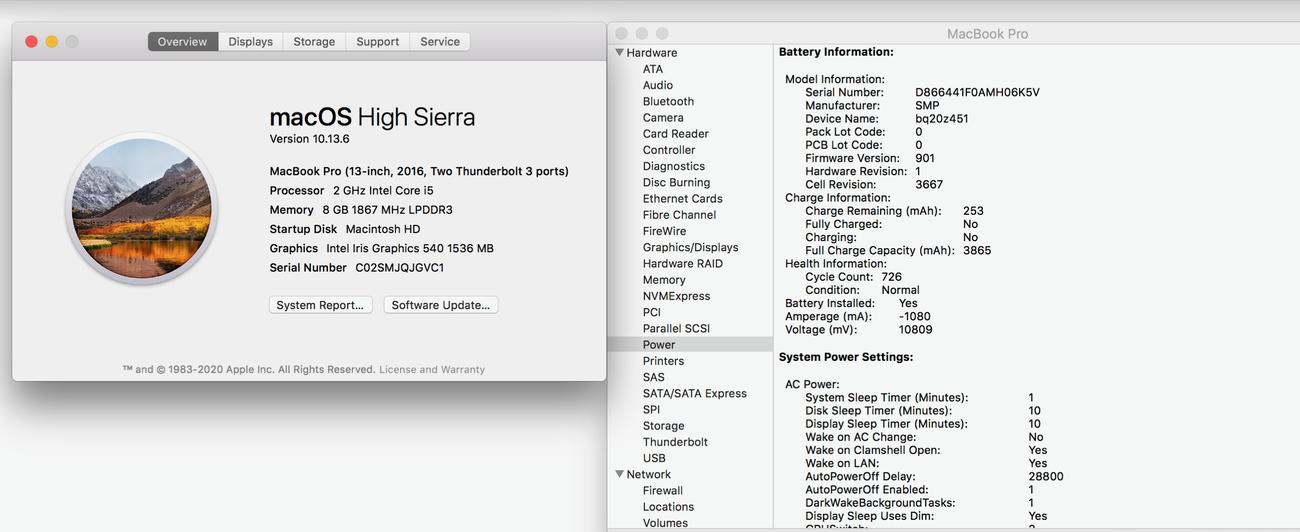This screenshot has width=1300, height=532.
Task: Select Camera in the sidebar
Action: tap(663, 117)
